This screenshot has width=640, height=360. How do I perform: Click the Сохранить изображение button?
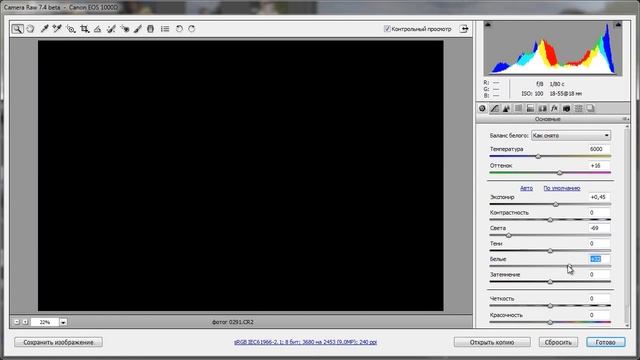[x=58, y=342]
